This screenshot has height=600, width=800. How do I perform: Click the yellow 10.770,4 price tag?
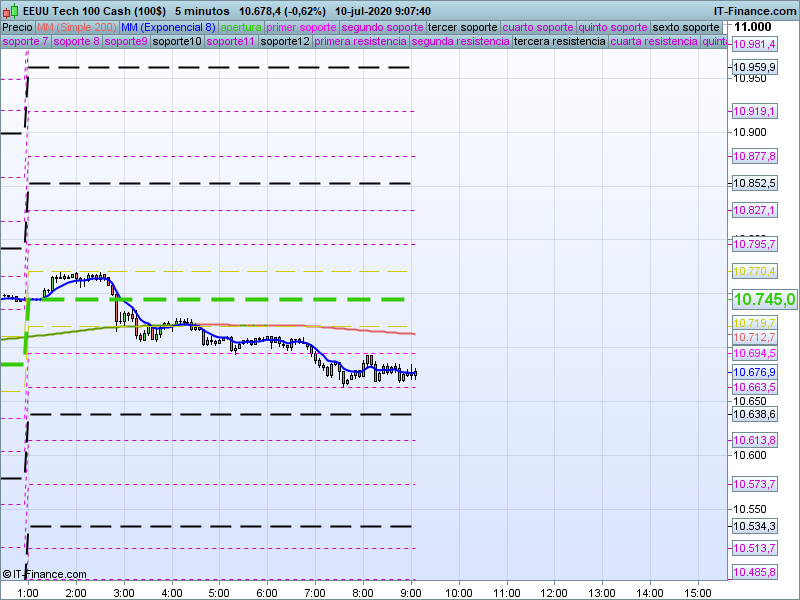click(x=755, y=271)
